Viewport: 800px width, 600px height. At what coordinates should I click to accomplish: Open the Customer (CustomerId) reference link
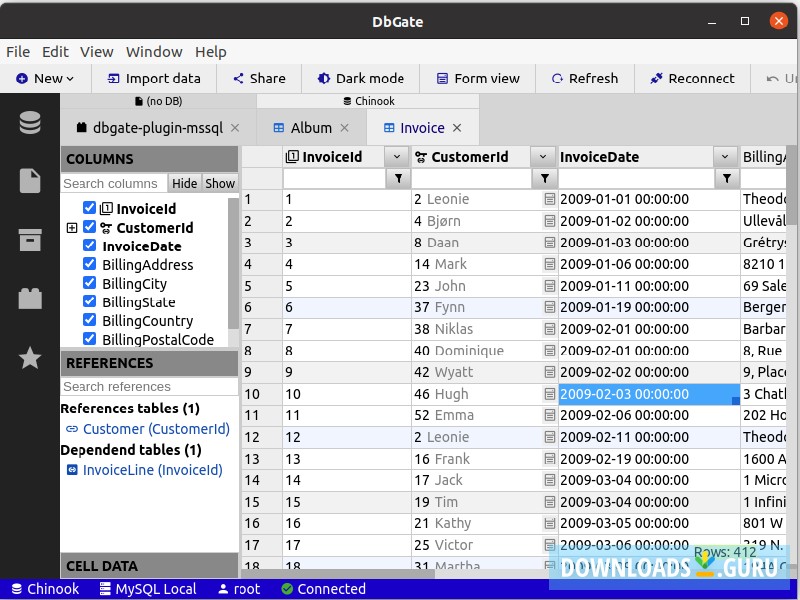pos(155,429)
